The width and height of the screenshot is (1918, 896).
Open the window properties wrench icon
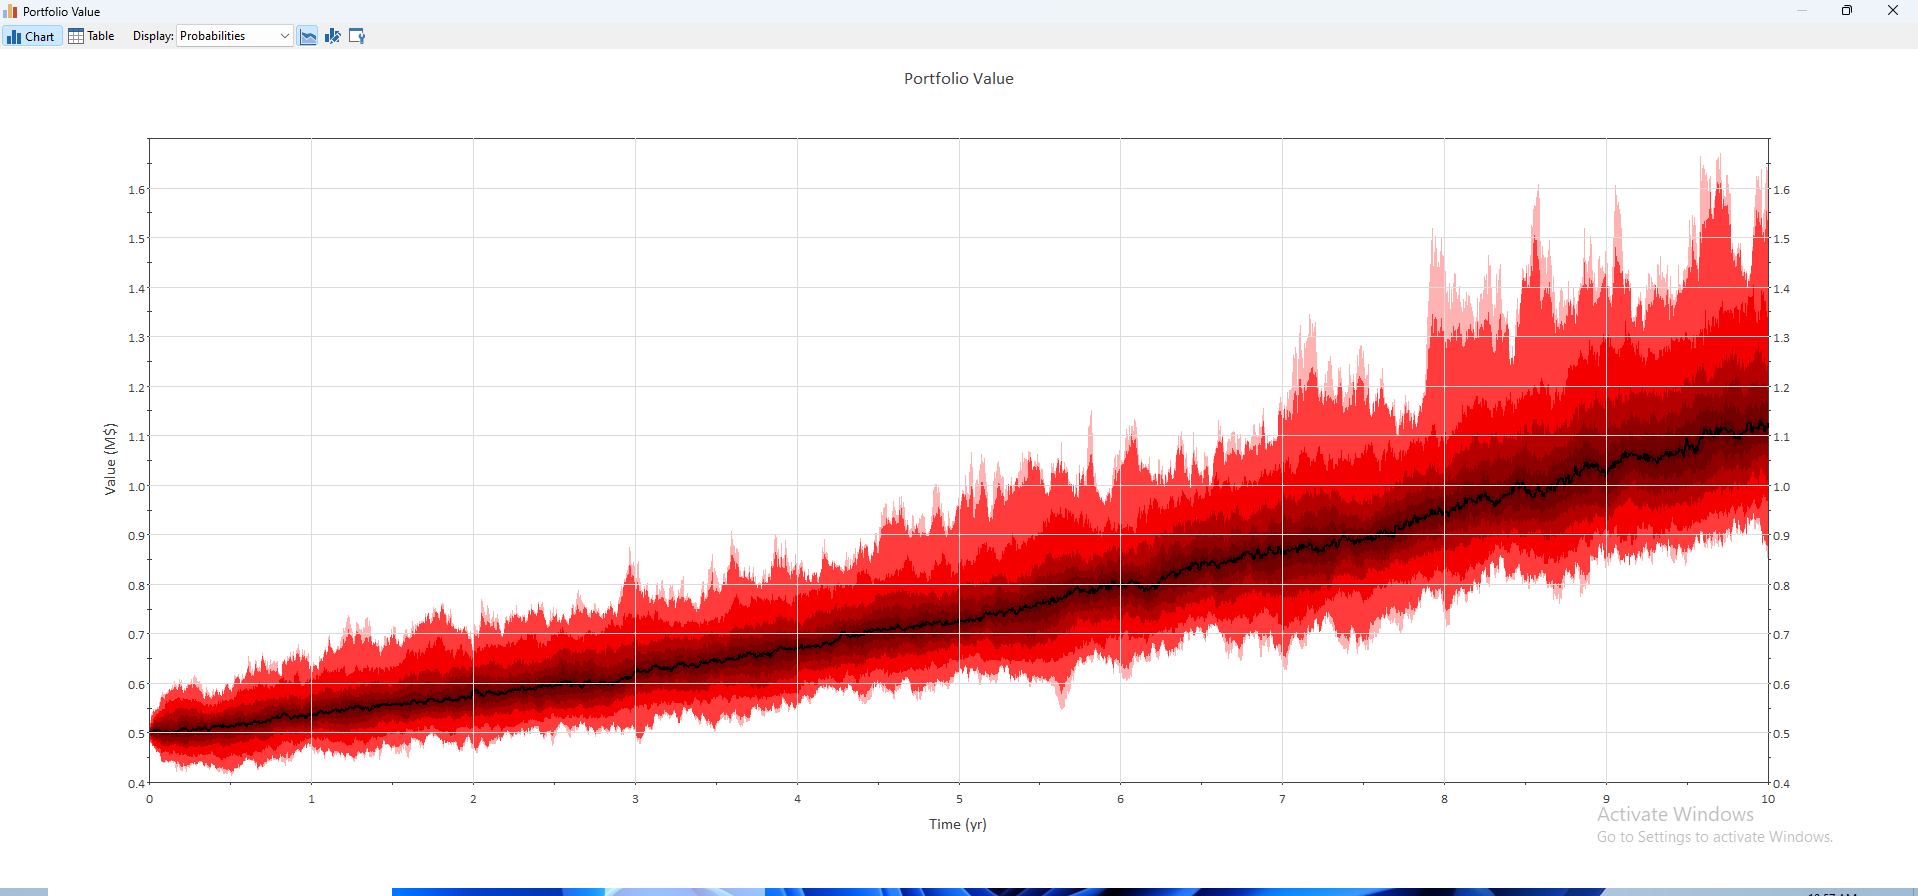pos(357,36)
